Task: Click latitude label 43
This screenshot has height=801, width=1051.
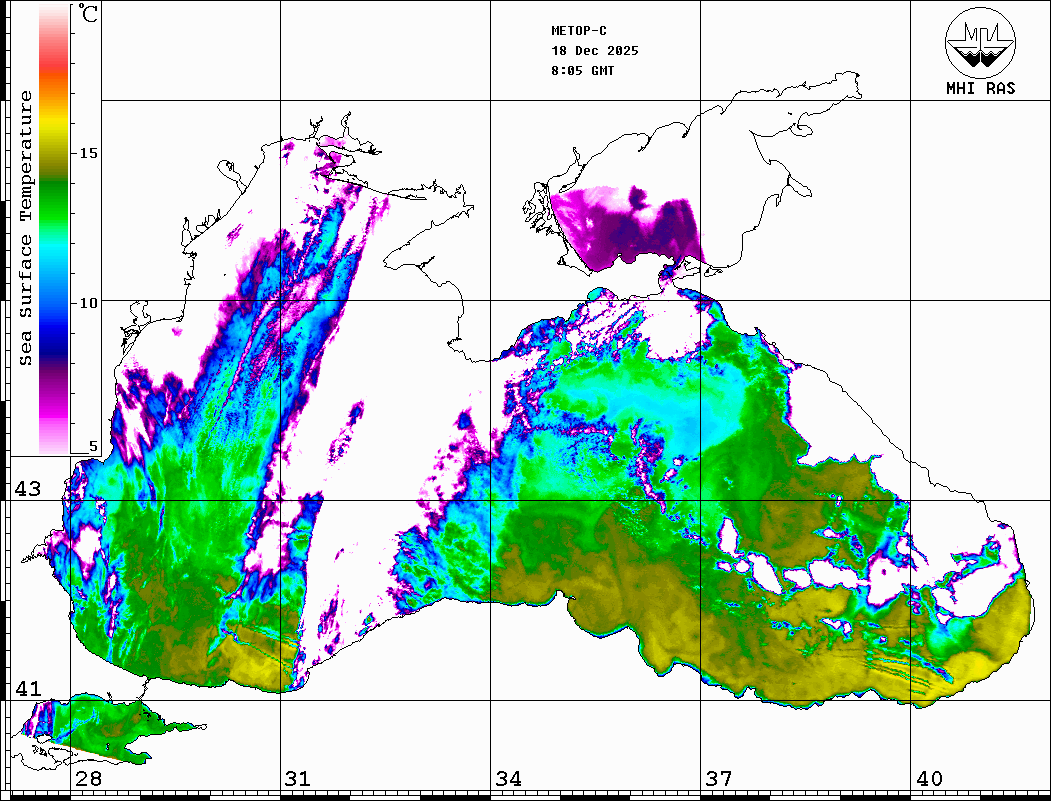Action: (26, 489)
